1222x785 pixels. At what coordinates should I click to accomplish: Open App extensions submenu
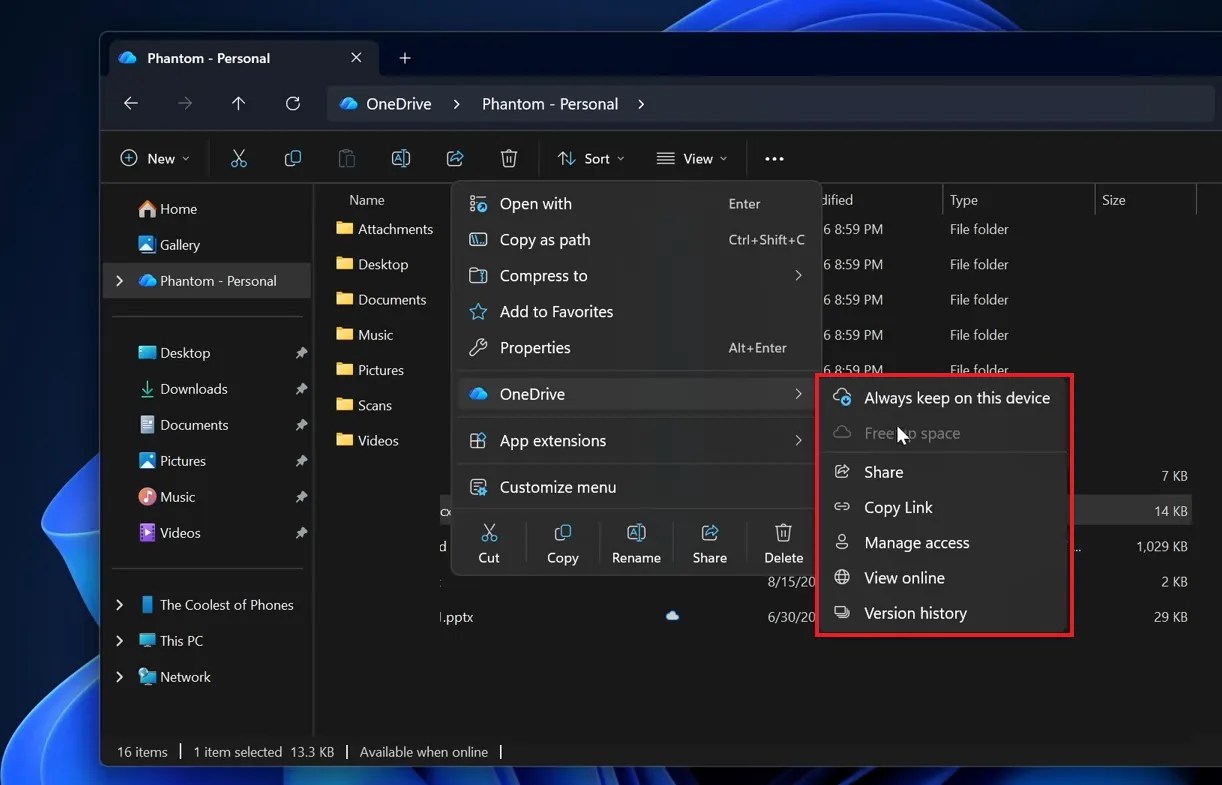(637, 441)
